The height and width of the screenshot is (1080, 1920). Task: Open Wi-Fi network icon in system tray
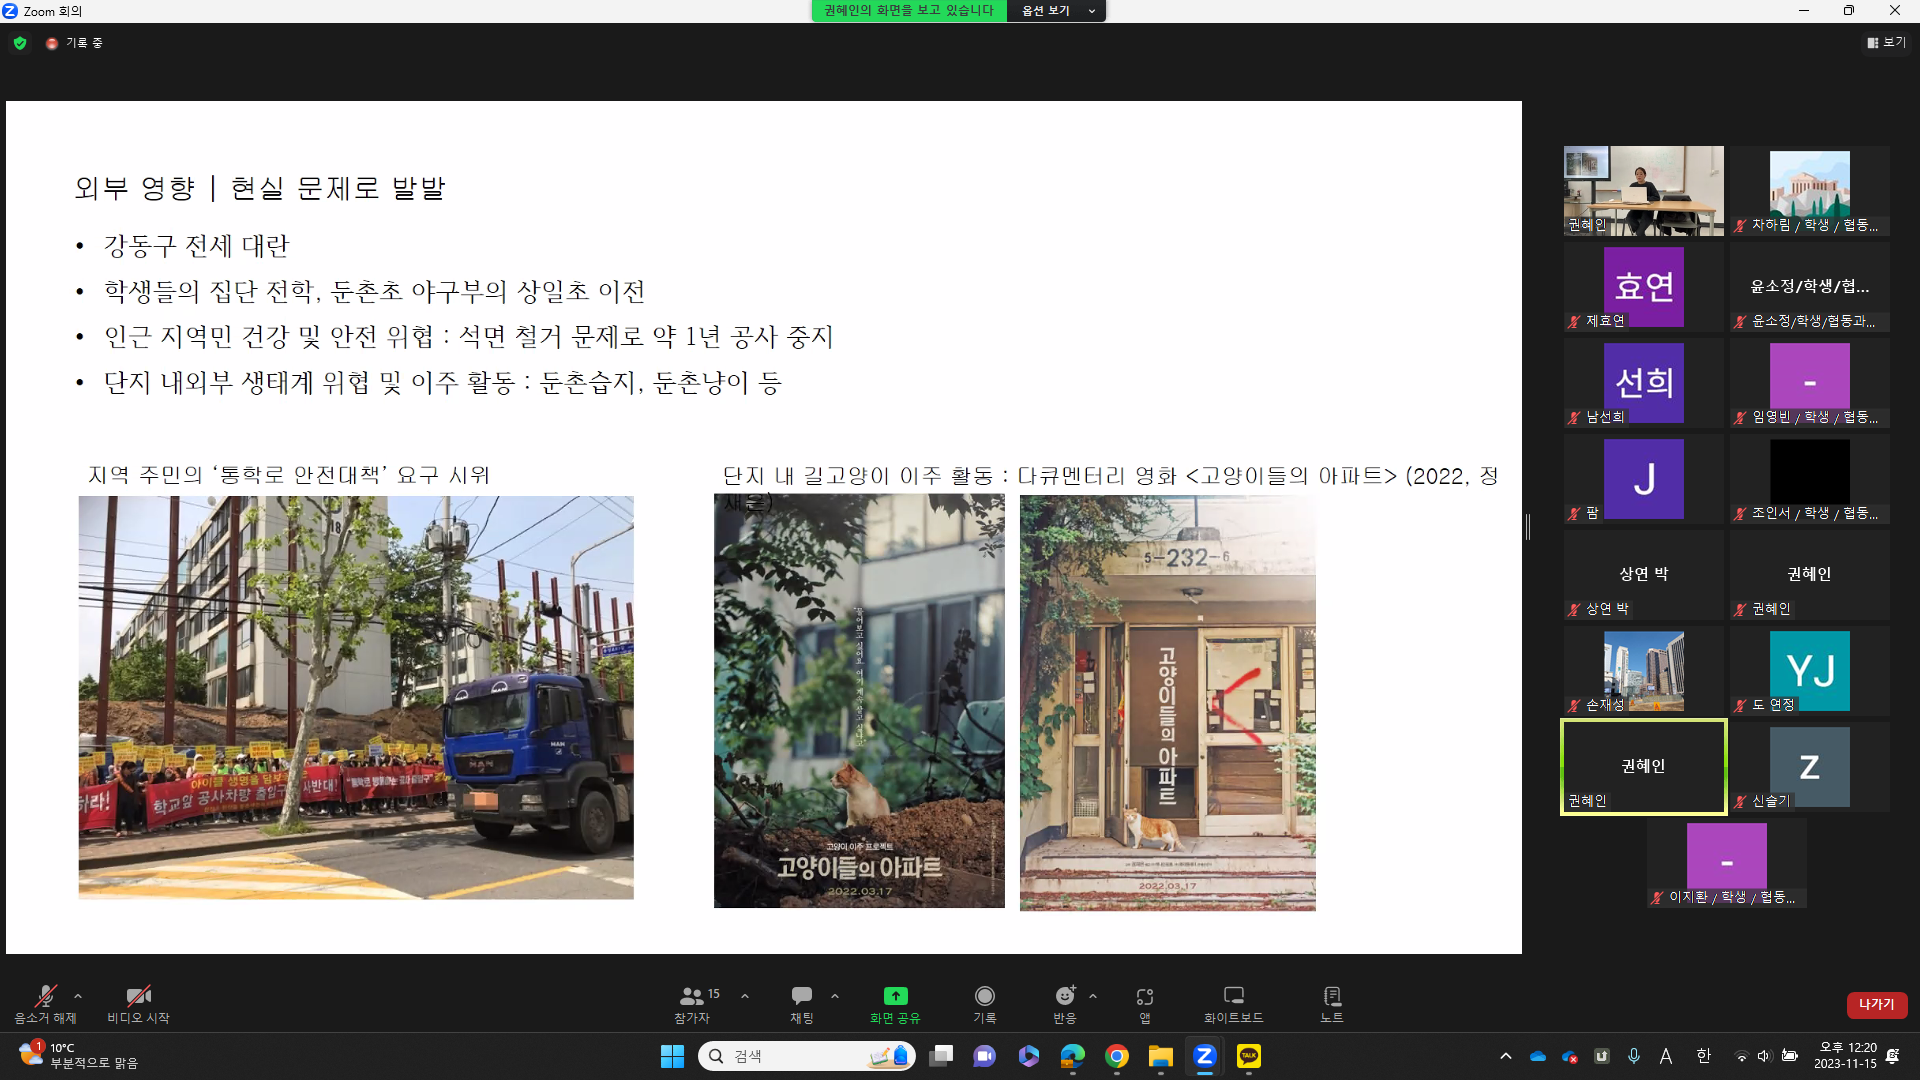pos(1742,1056)
